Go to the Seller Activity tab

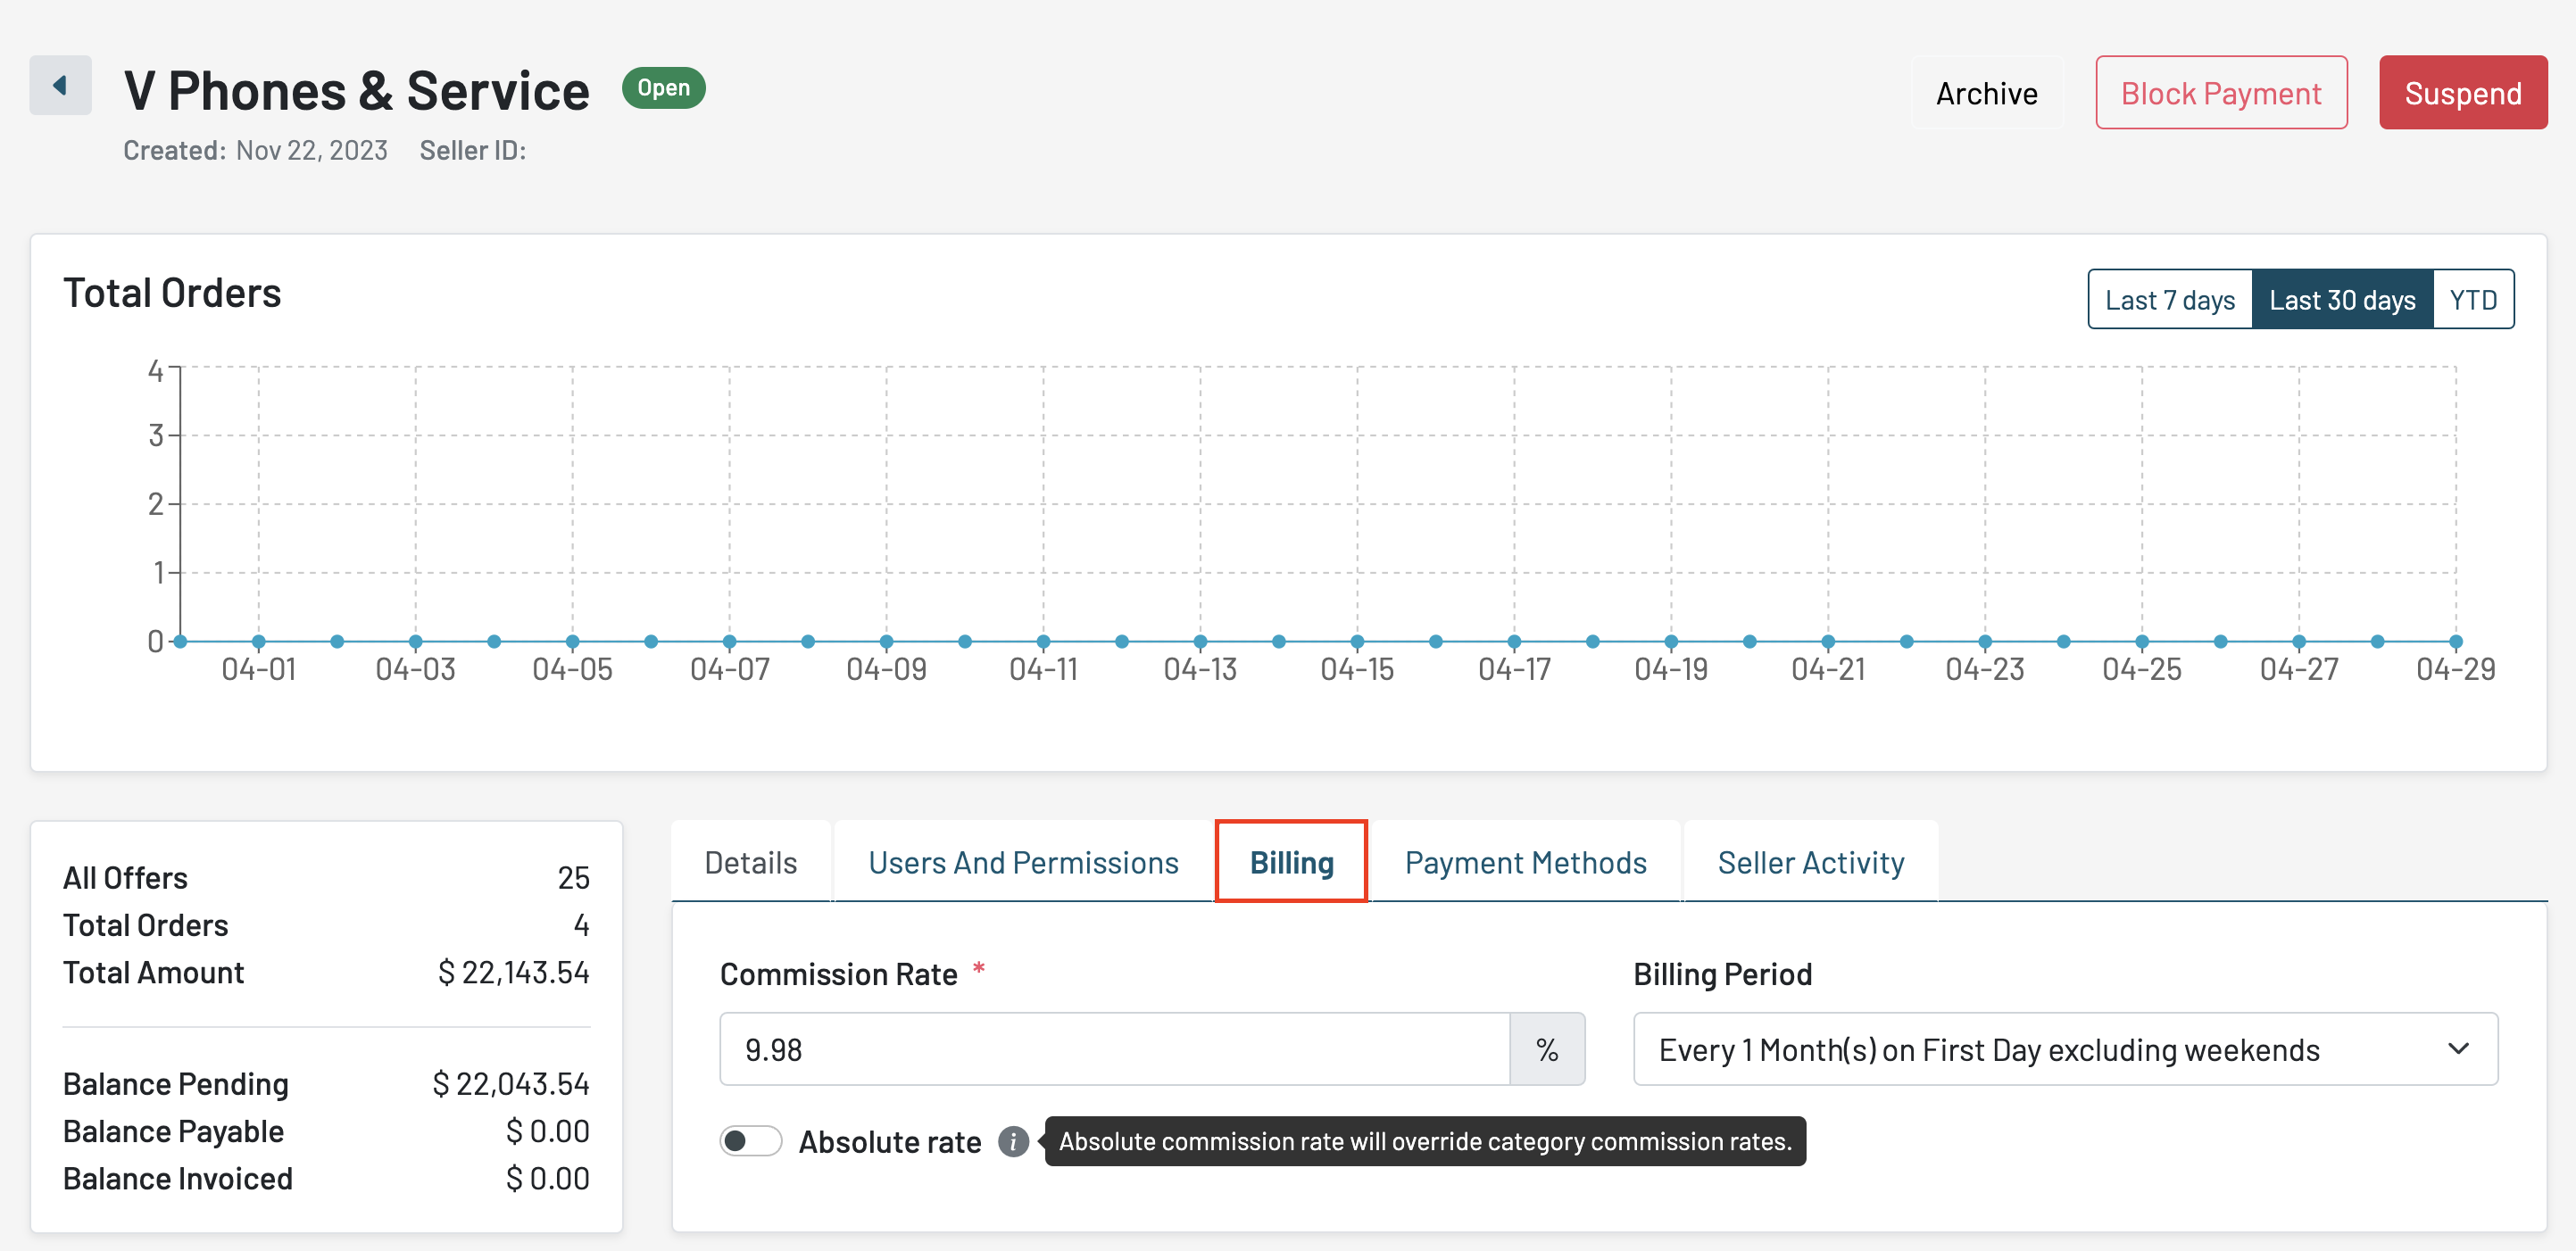1810,862
